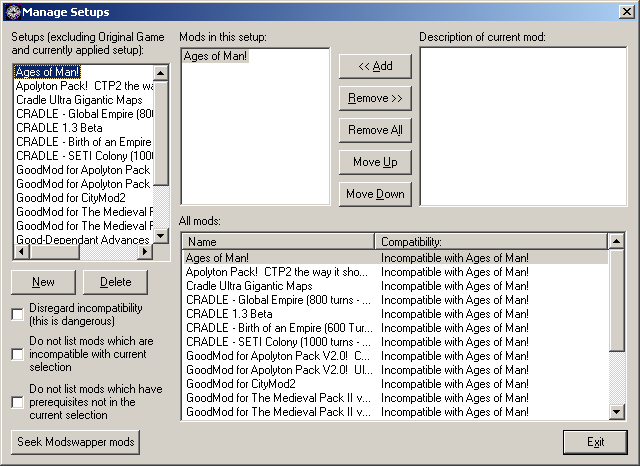640x466 pixels.
Task: Create a new setup with New button
Action: click(x=43, y=282)
